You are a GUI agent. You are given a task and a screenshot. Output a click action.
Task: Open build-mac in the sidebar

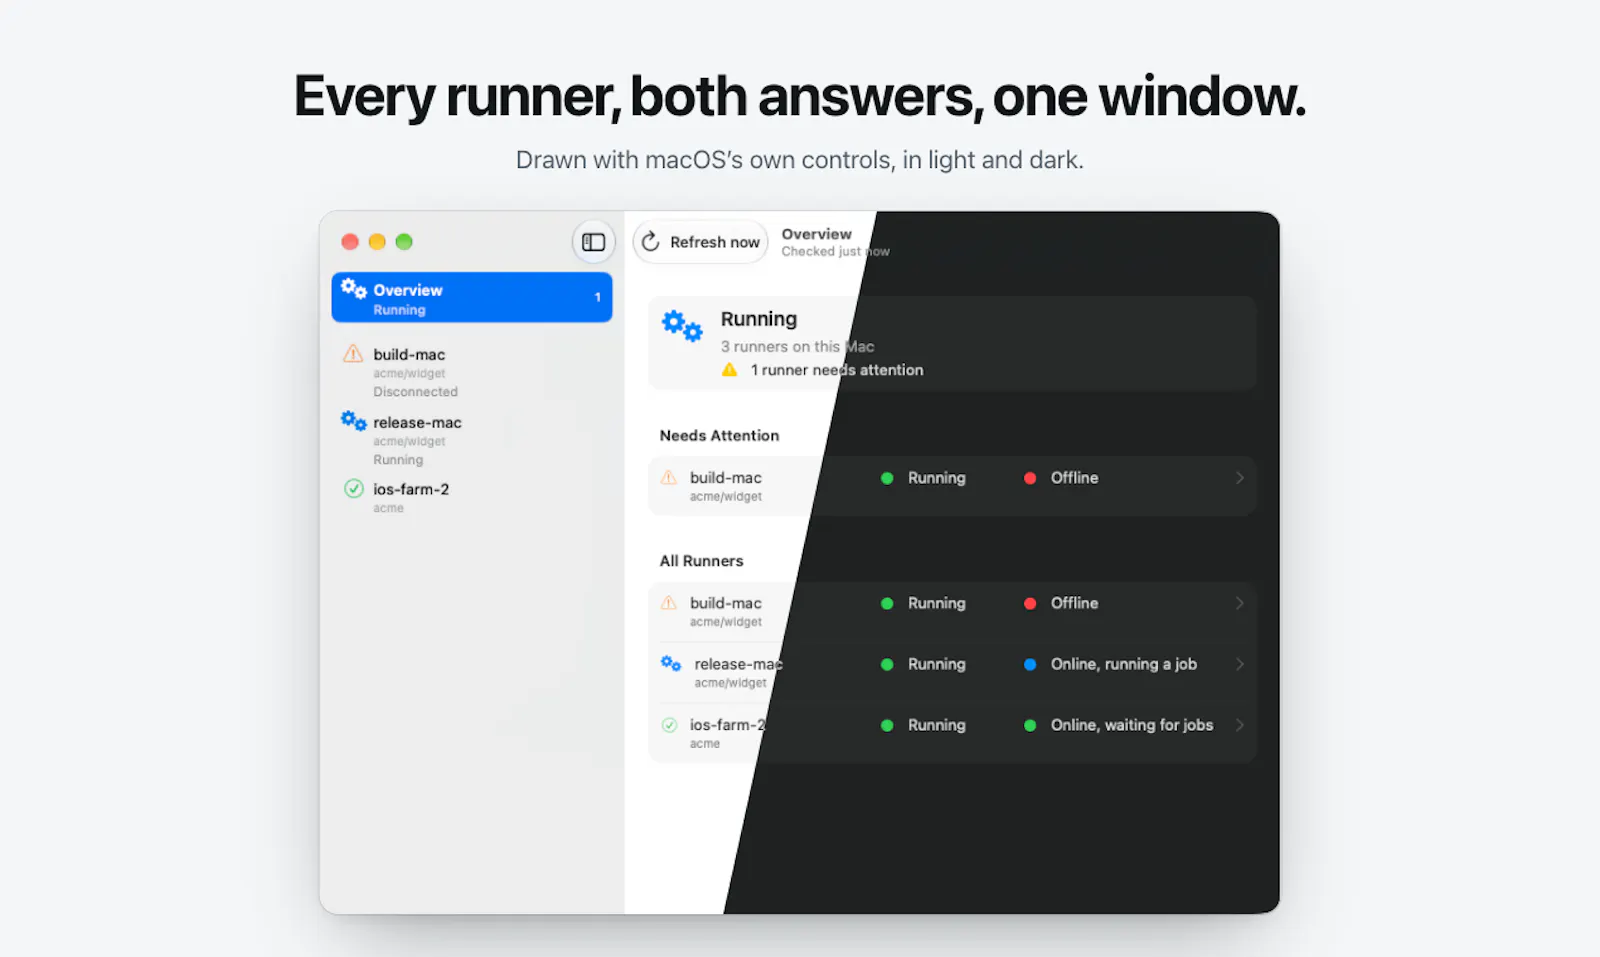(472, 372)
